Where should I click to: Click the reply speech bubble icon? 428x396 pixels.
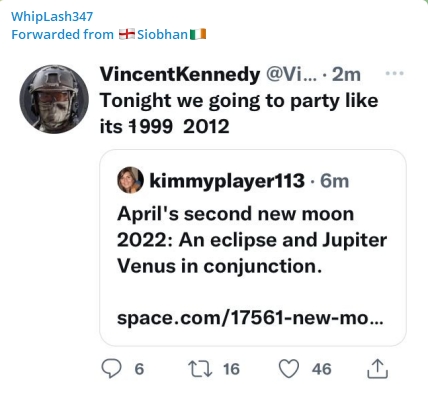(x=111, y=368)
